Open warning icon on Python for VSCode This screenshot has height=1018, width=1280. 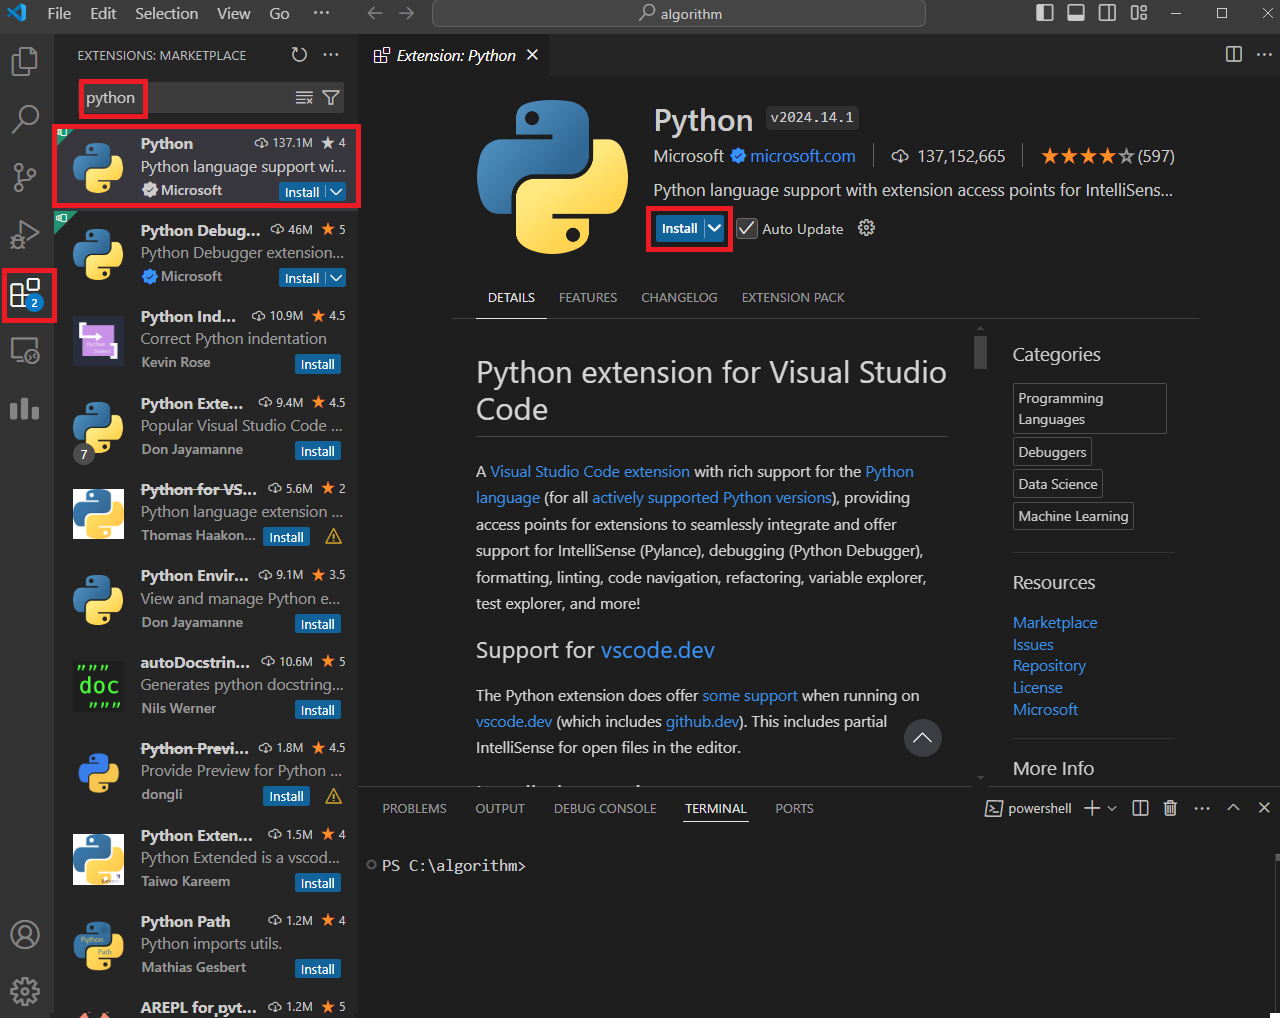334,537
